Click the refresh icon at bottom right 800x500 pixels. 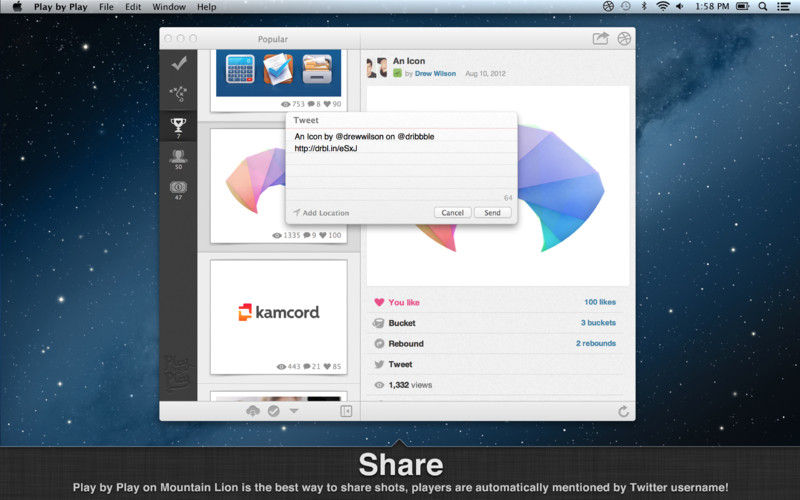[623, 411]
